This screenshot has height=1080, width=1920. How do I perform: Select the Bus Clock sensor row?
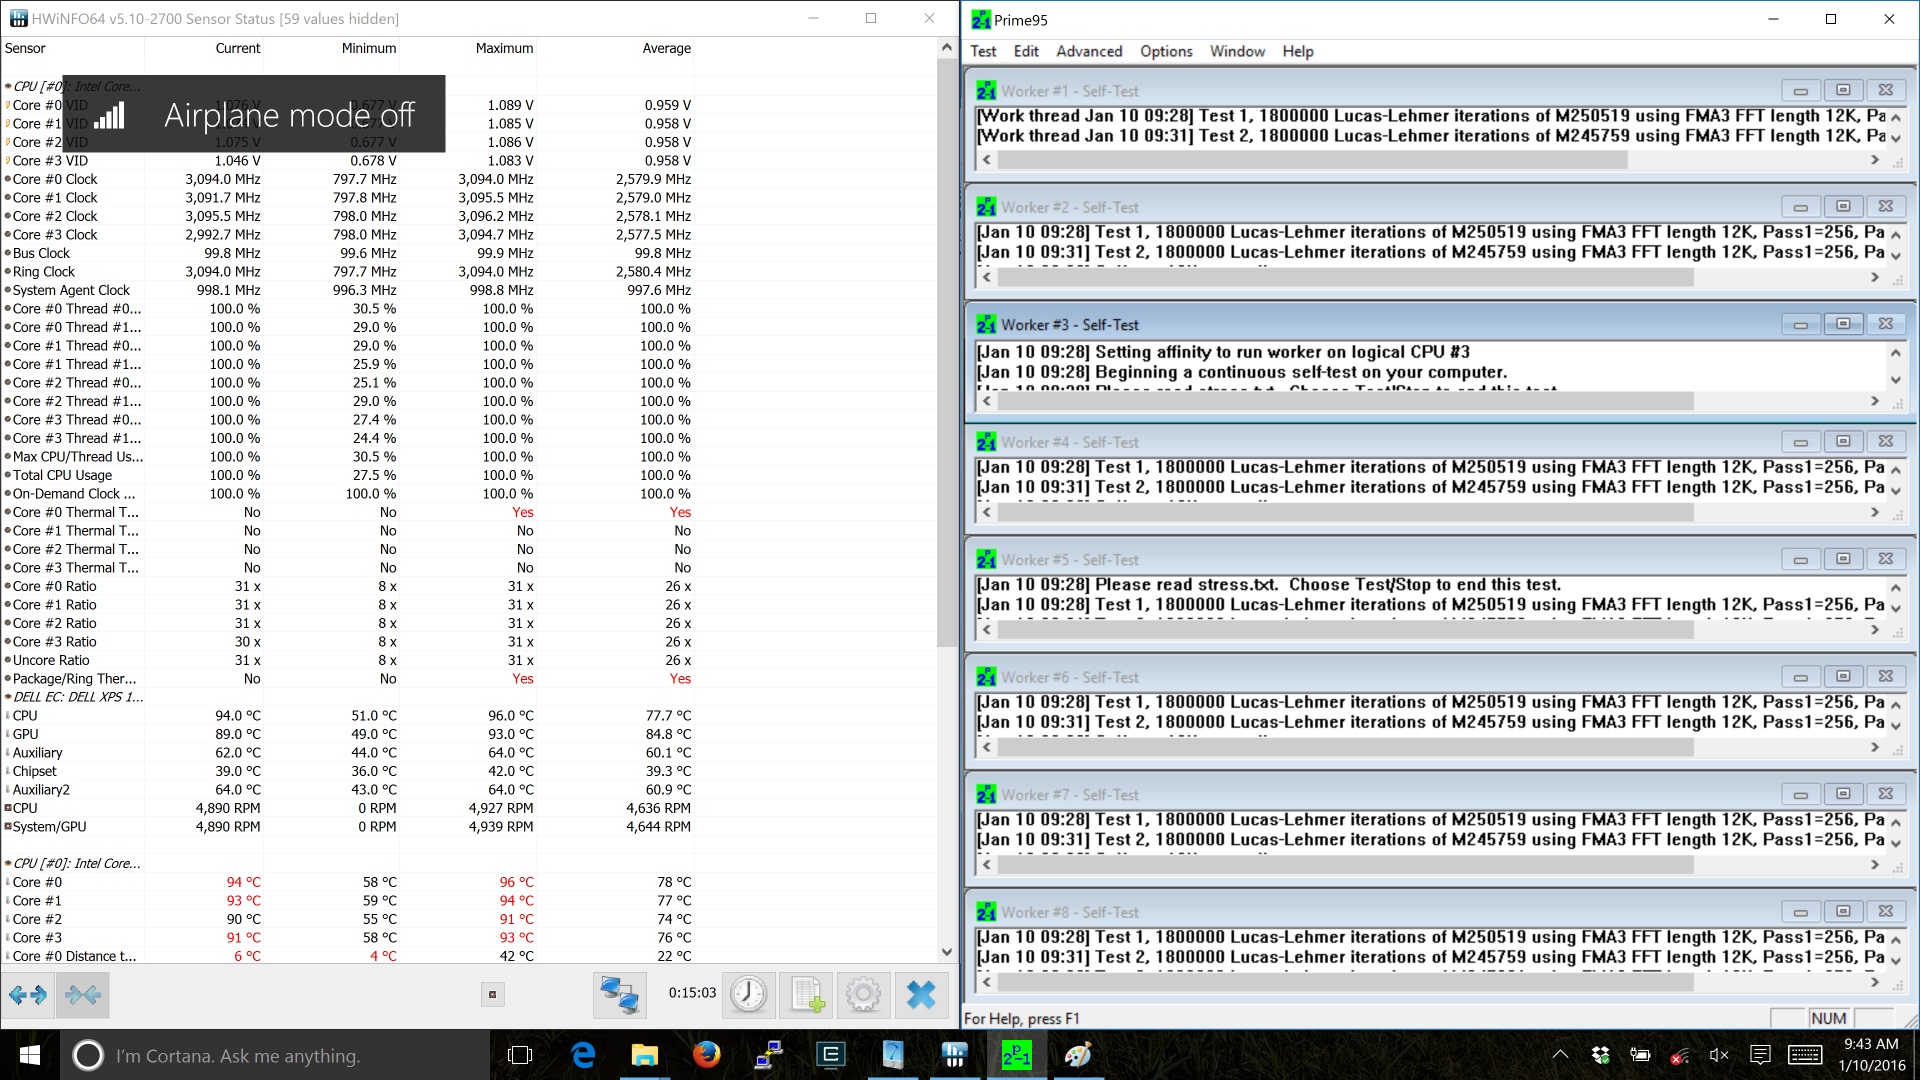pyautogui.click(x=348, y=253)
